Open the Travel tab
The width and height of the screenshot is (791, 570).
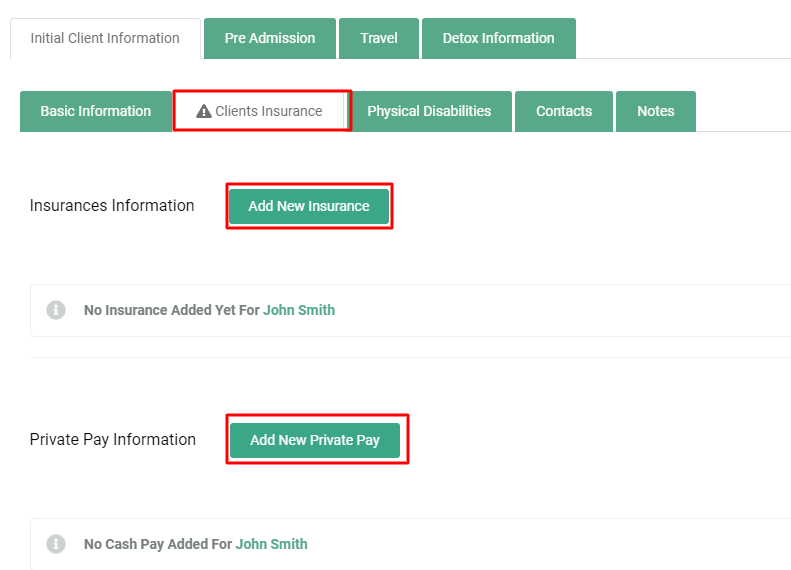[x=379, y=38]
